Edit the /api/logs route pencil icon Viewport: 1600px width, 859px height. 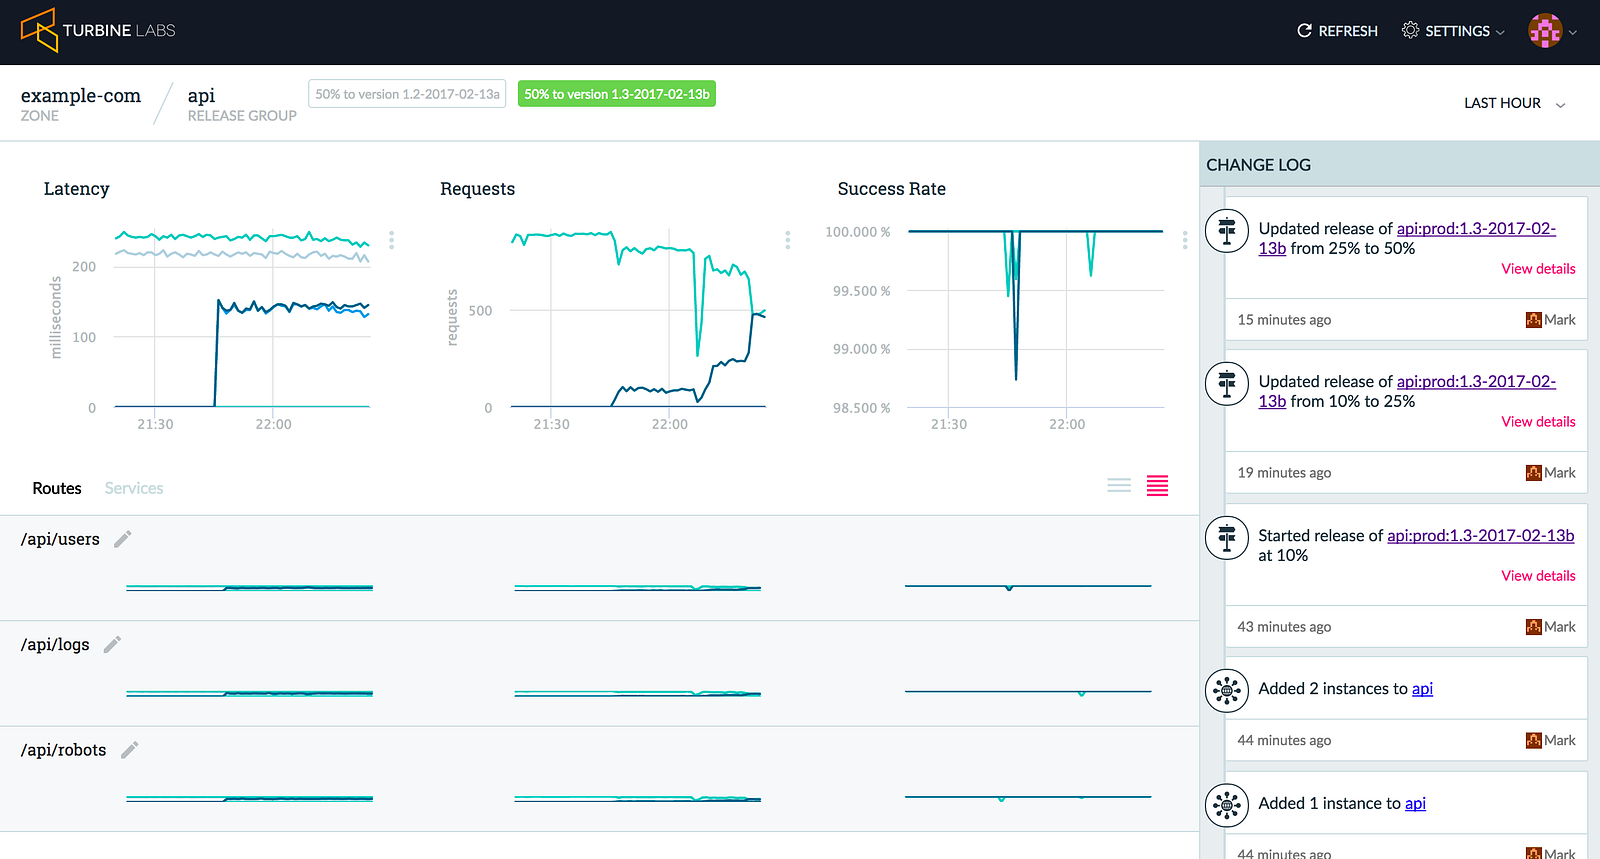click(x=112, y=644)
